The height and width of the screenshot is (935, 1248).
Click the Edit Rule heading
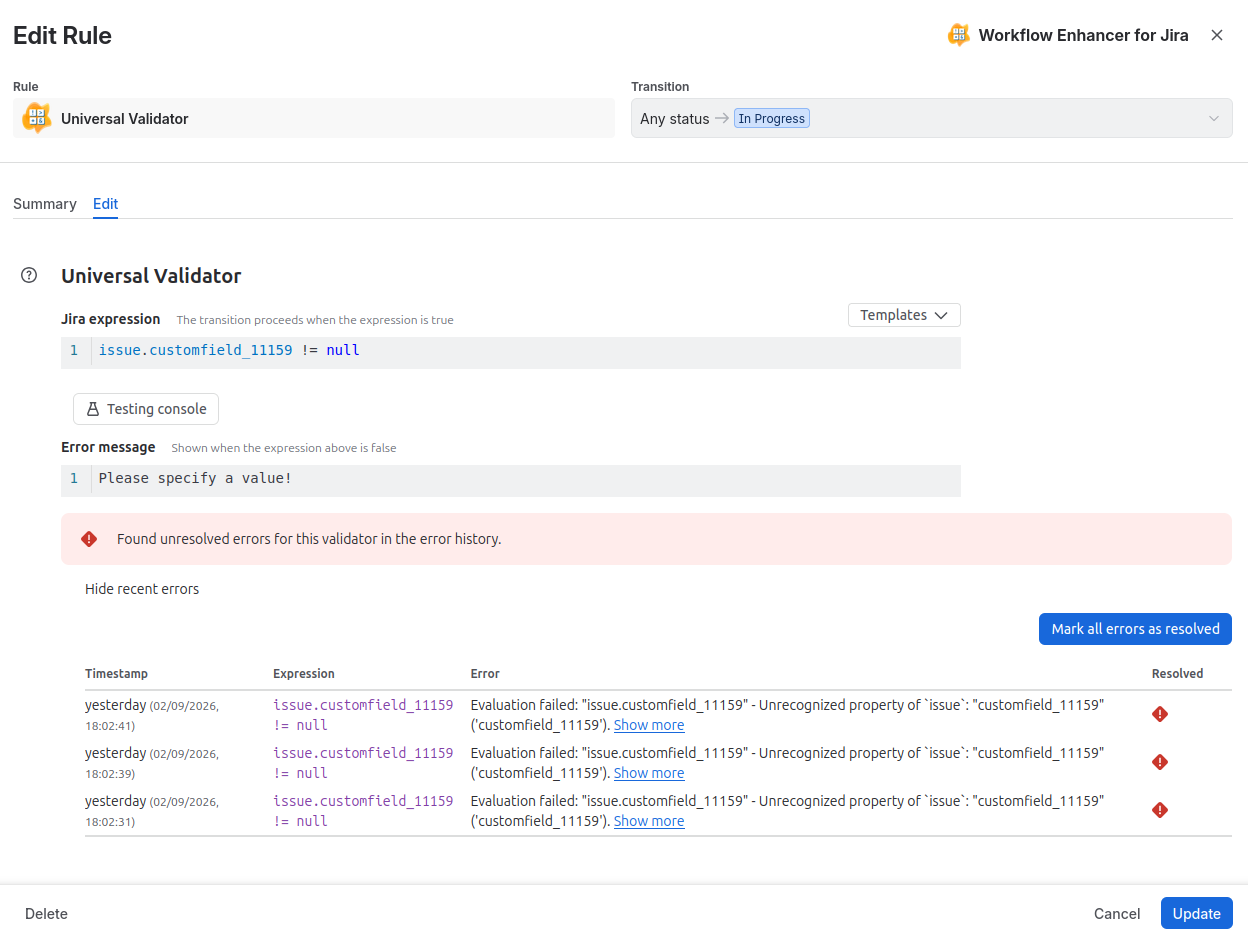click(62, 36)
